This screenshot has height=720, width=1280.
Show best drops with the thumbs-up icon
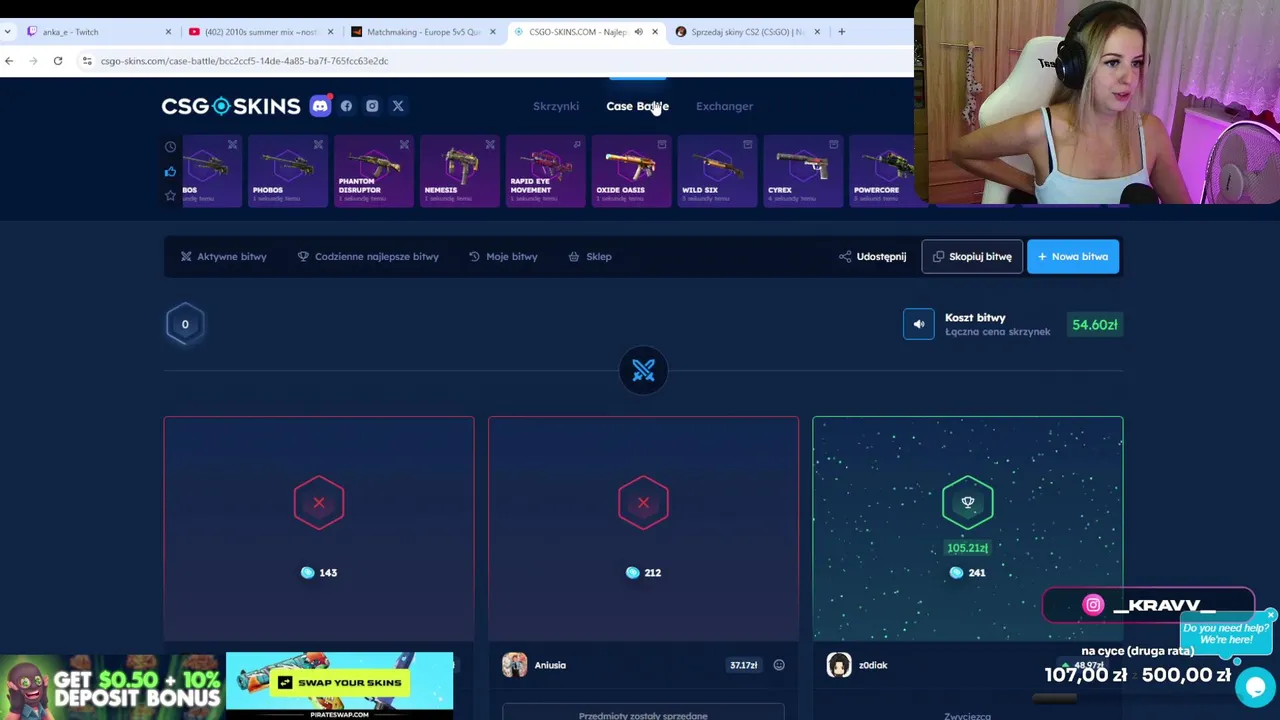pos(170,172)
